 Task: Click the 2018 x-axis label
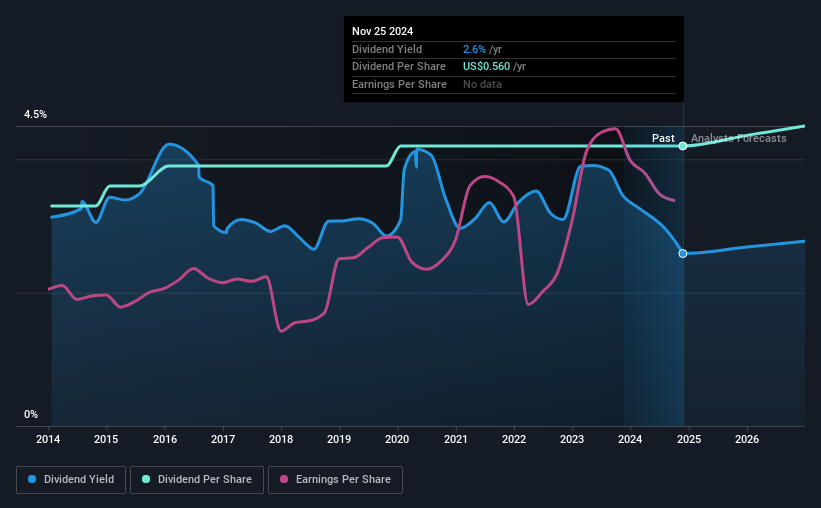tap(281, 439)
